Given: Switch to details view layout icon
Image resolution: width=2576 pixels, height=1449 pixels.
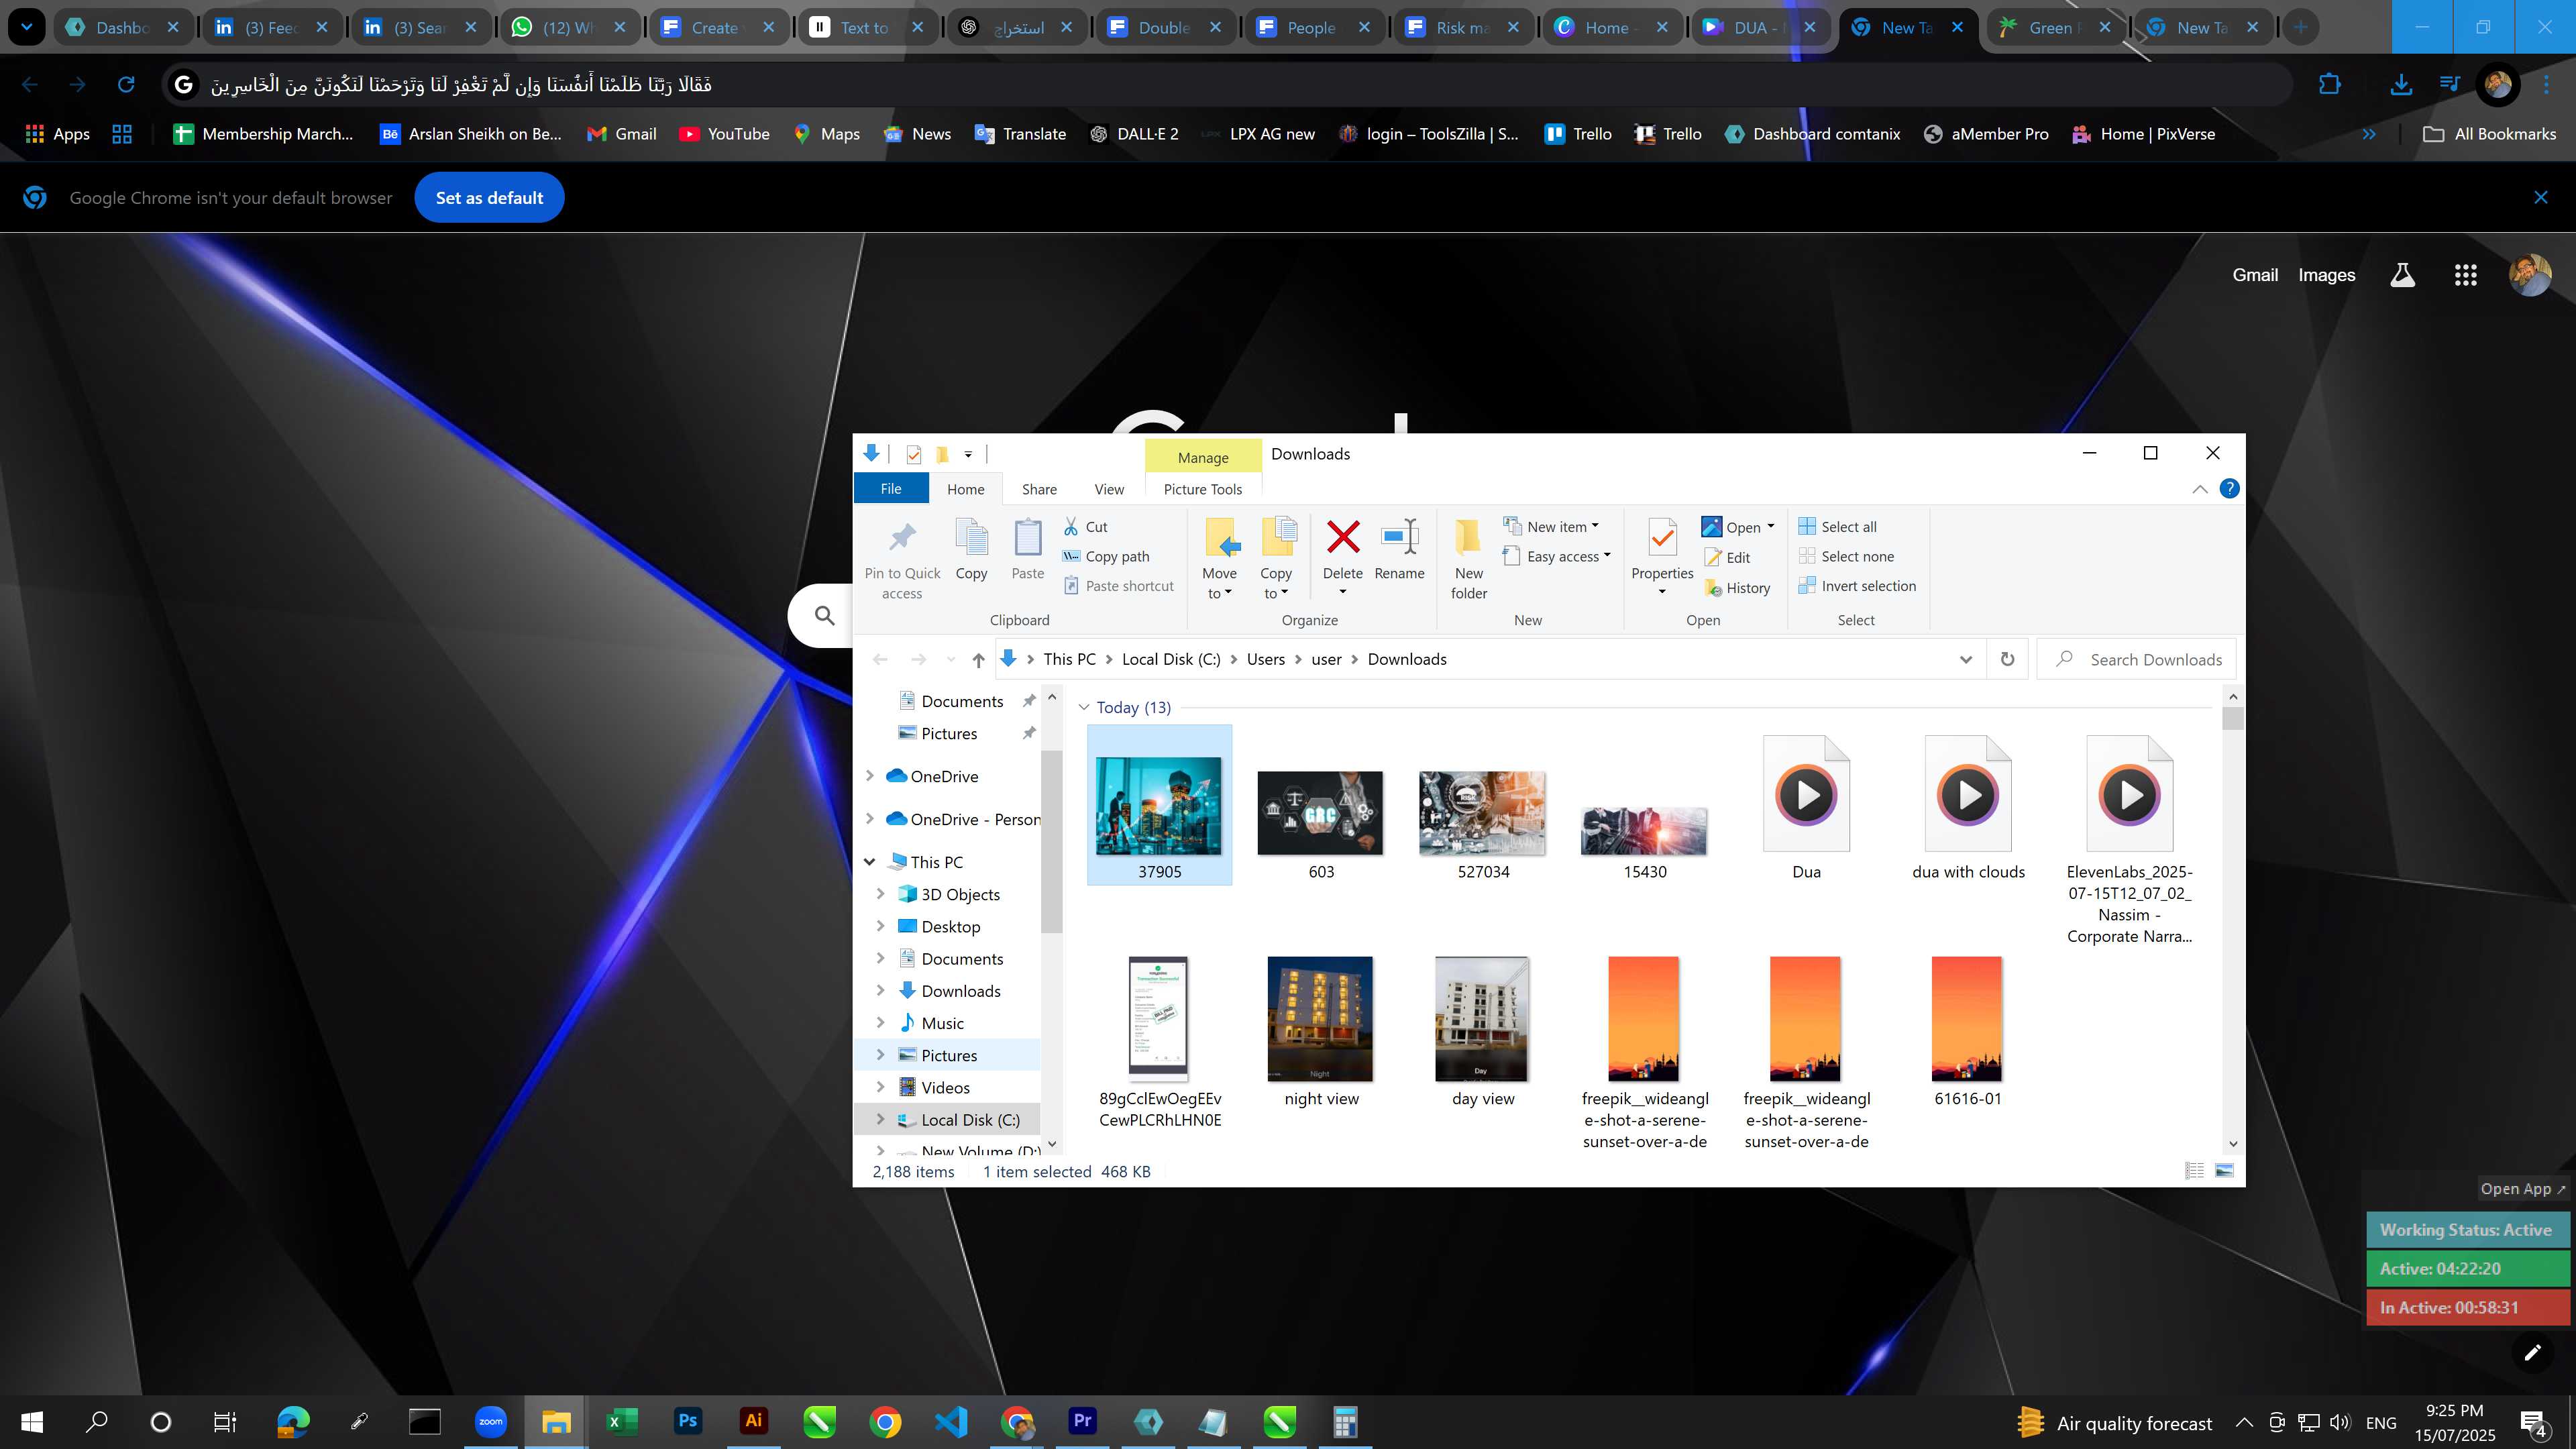Looking at the screenshot, I should (2194, 1170).
